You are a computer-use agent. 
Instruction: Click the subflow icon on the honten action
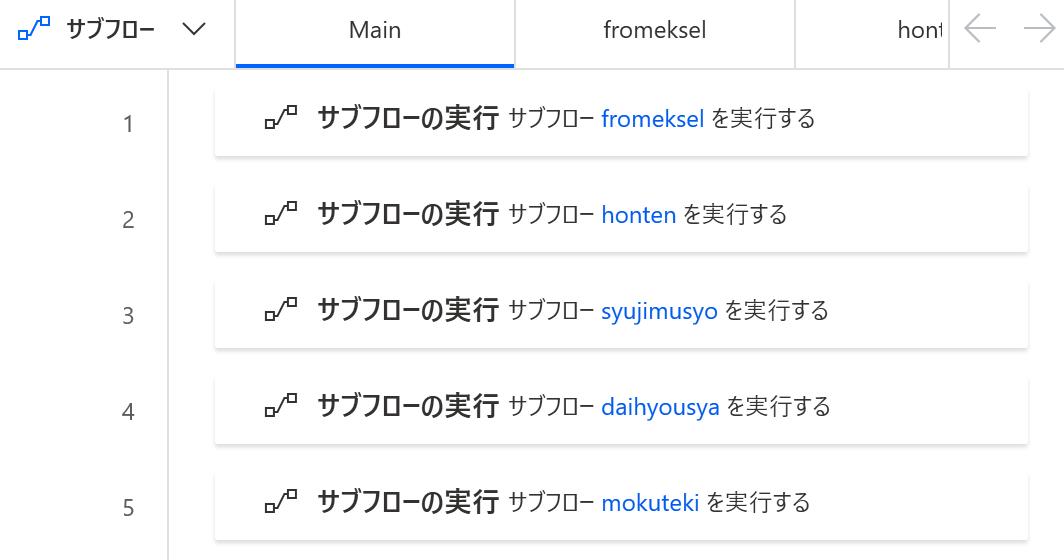[x=281, y=213]
